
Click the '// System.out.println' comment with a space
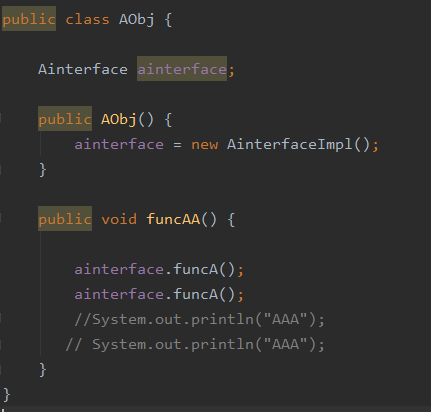[x=195, y=344]
